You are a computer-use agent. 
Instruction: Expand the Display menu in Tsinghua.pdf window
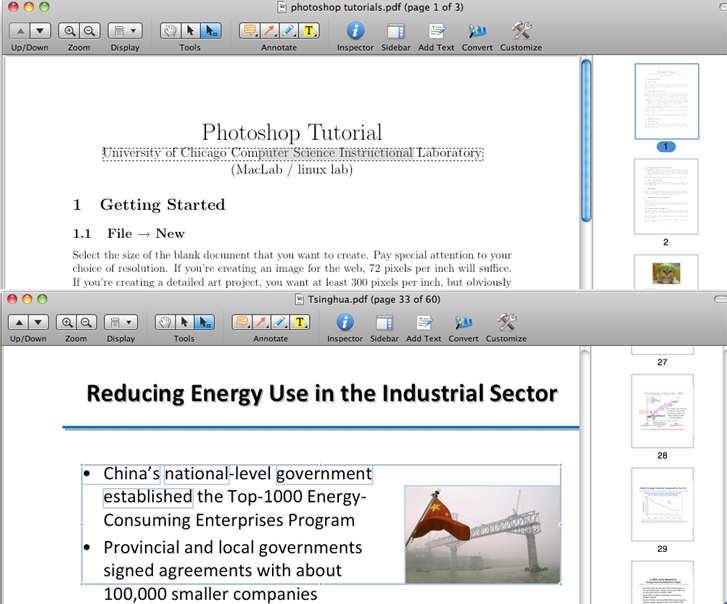point(121,322)
